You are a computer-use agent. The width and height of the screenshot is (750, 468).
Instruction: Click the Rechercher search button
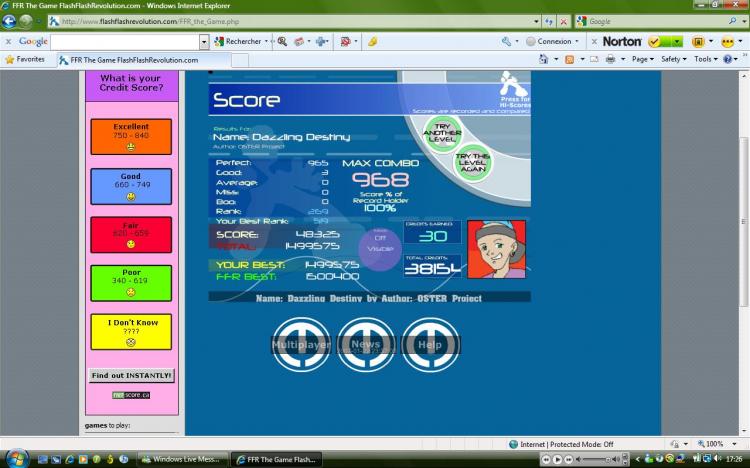point(238,42)
